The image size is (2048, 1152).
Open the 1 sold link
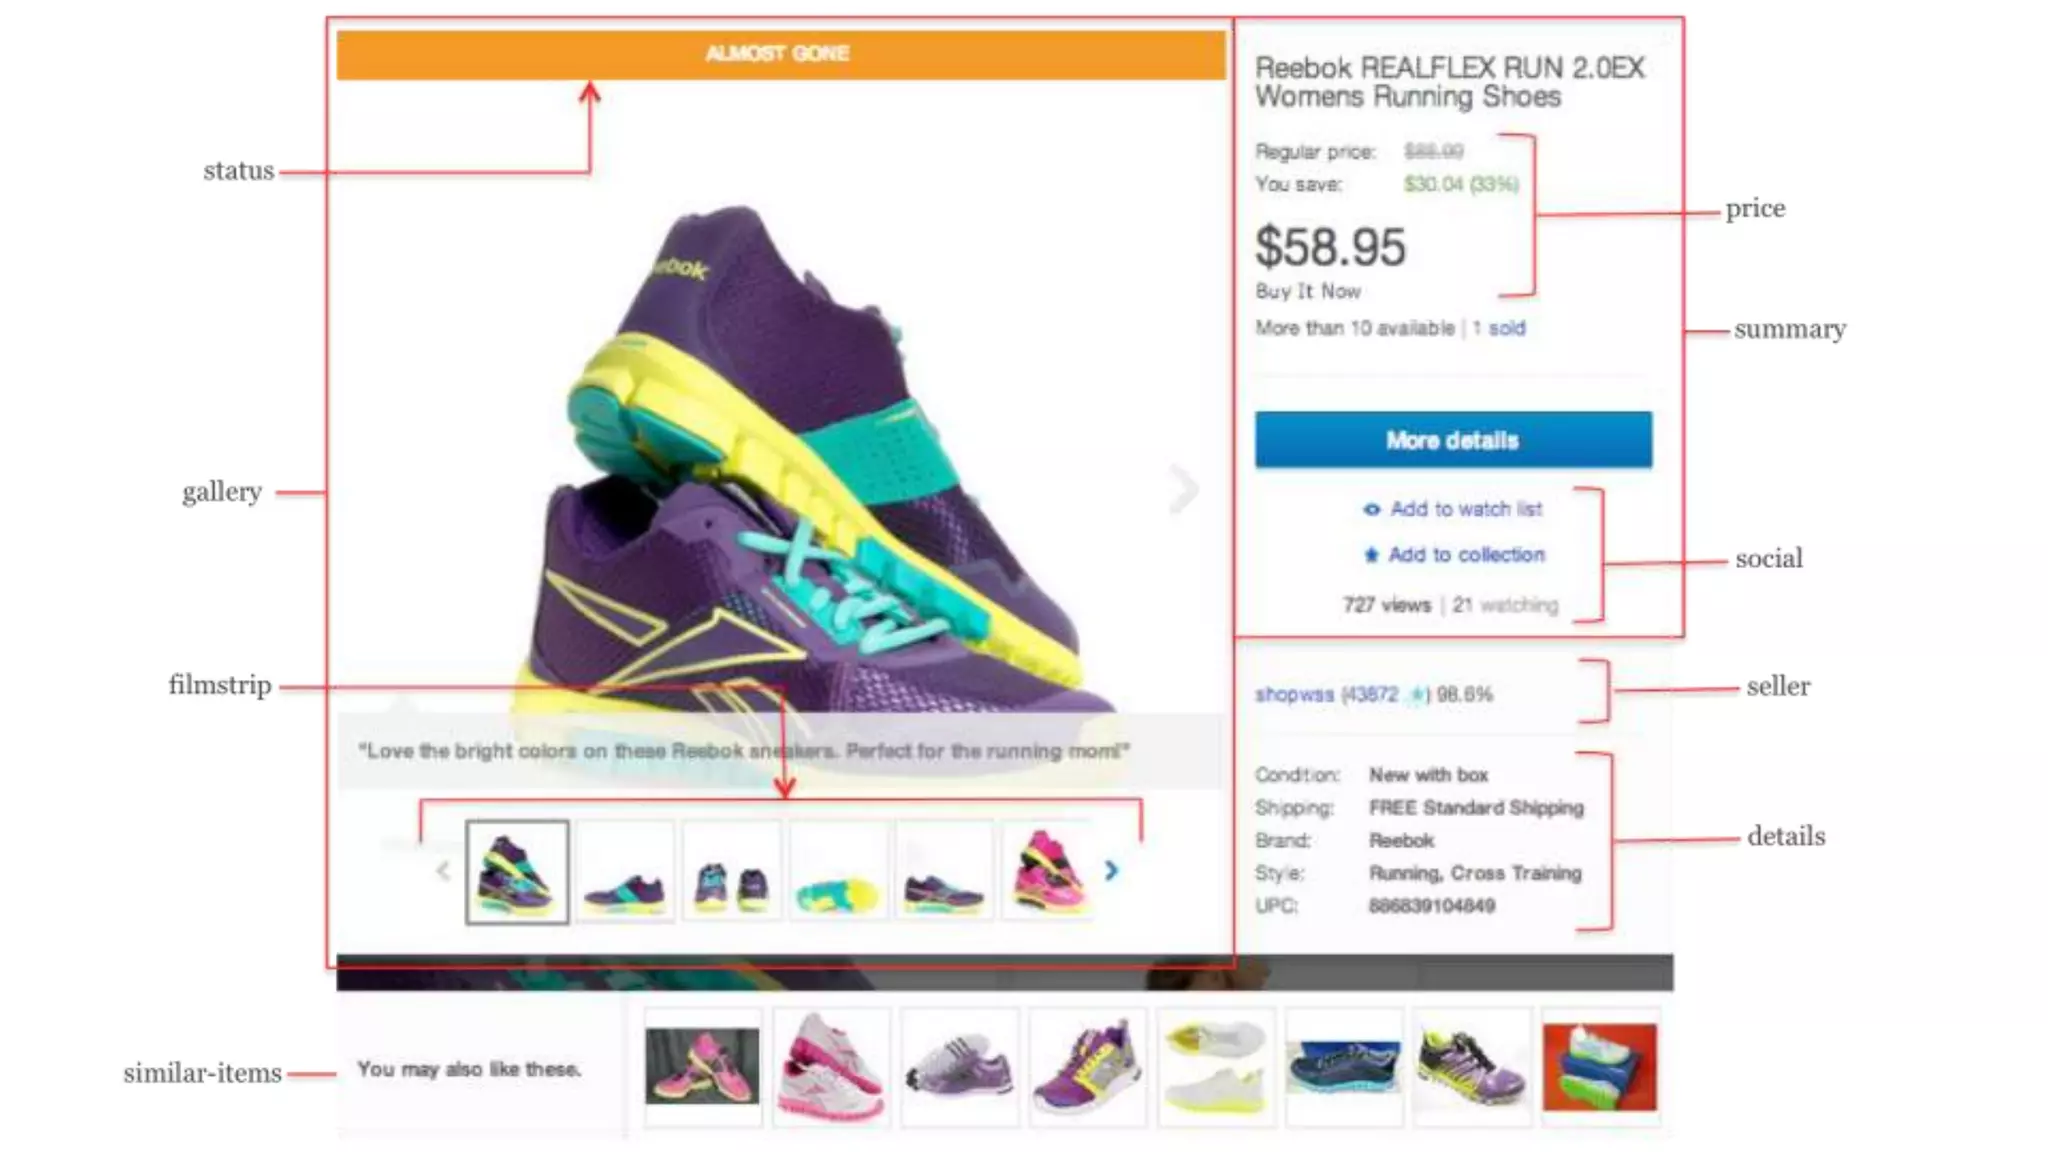(x=1498, y=328)
